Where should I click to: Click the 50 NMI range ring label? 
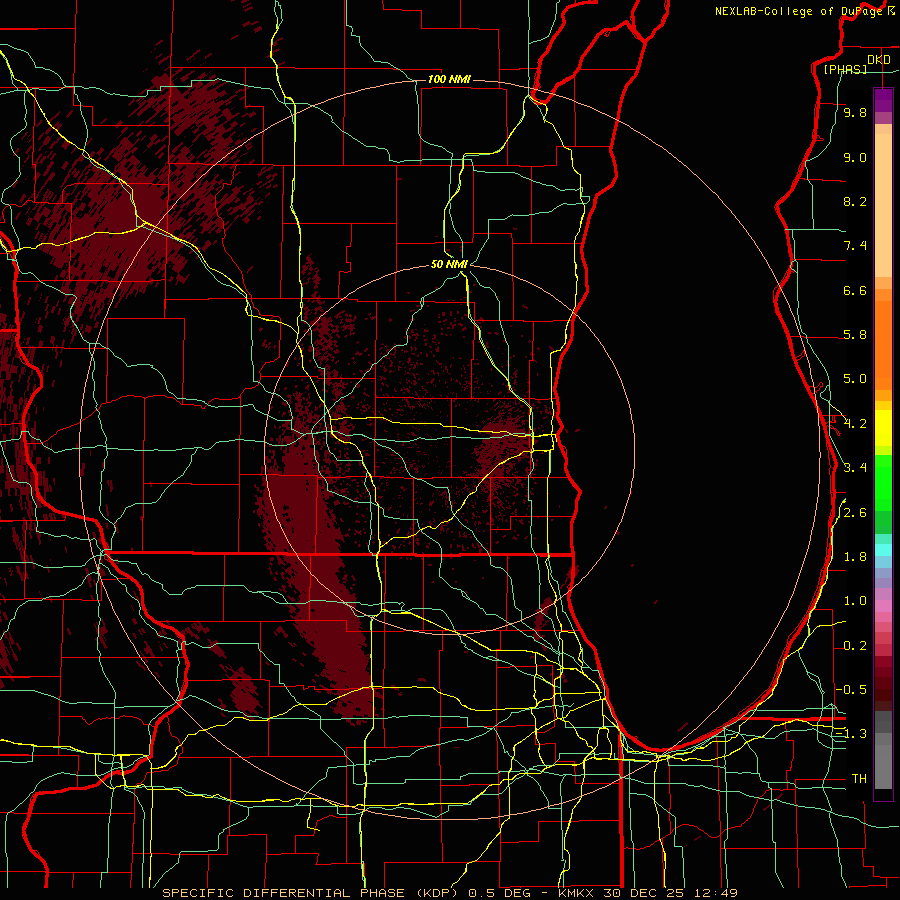pyautogui.click(x=449, y=264)
